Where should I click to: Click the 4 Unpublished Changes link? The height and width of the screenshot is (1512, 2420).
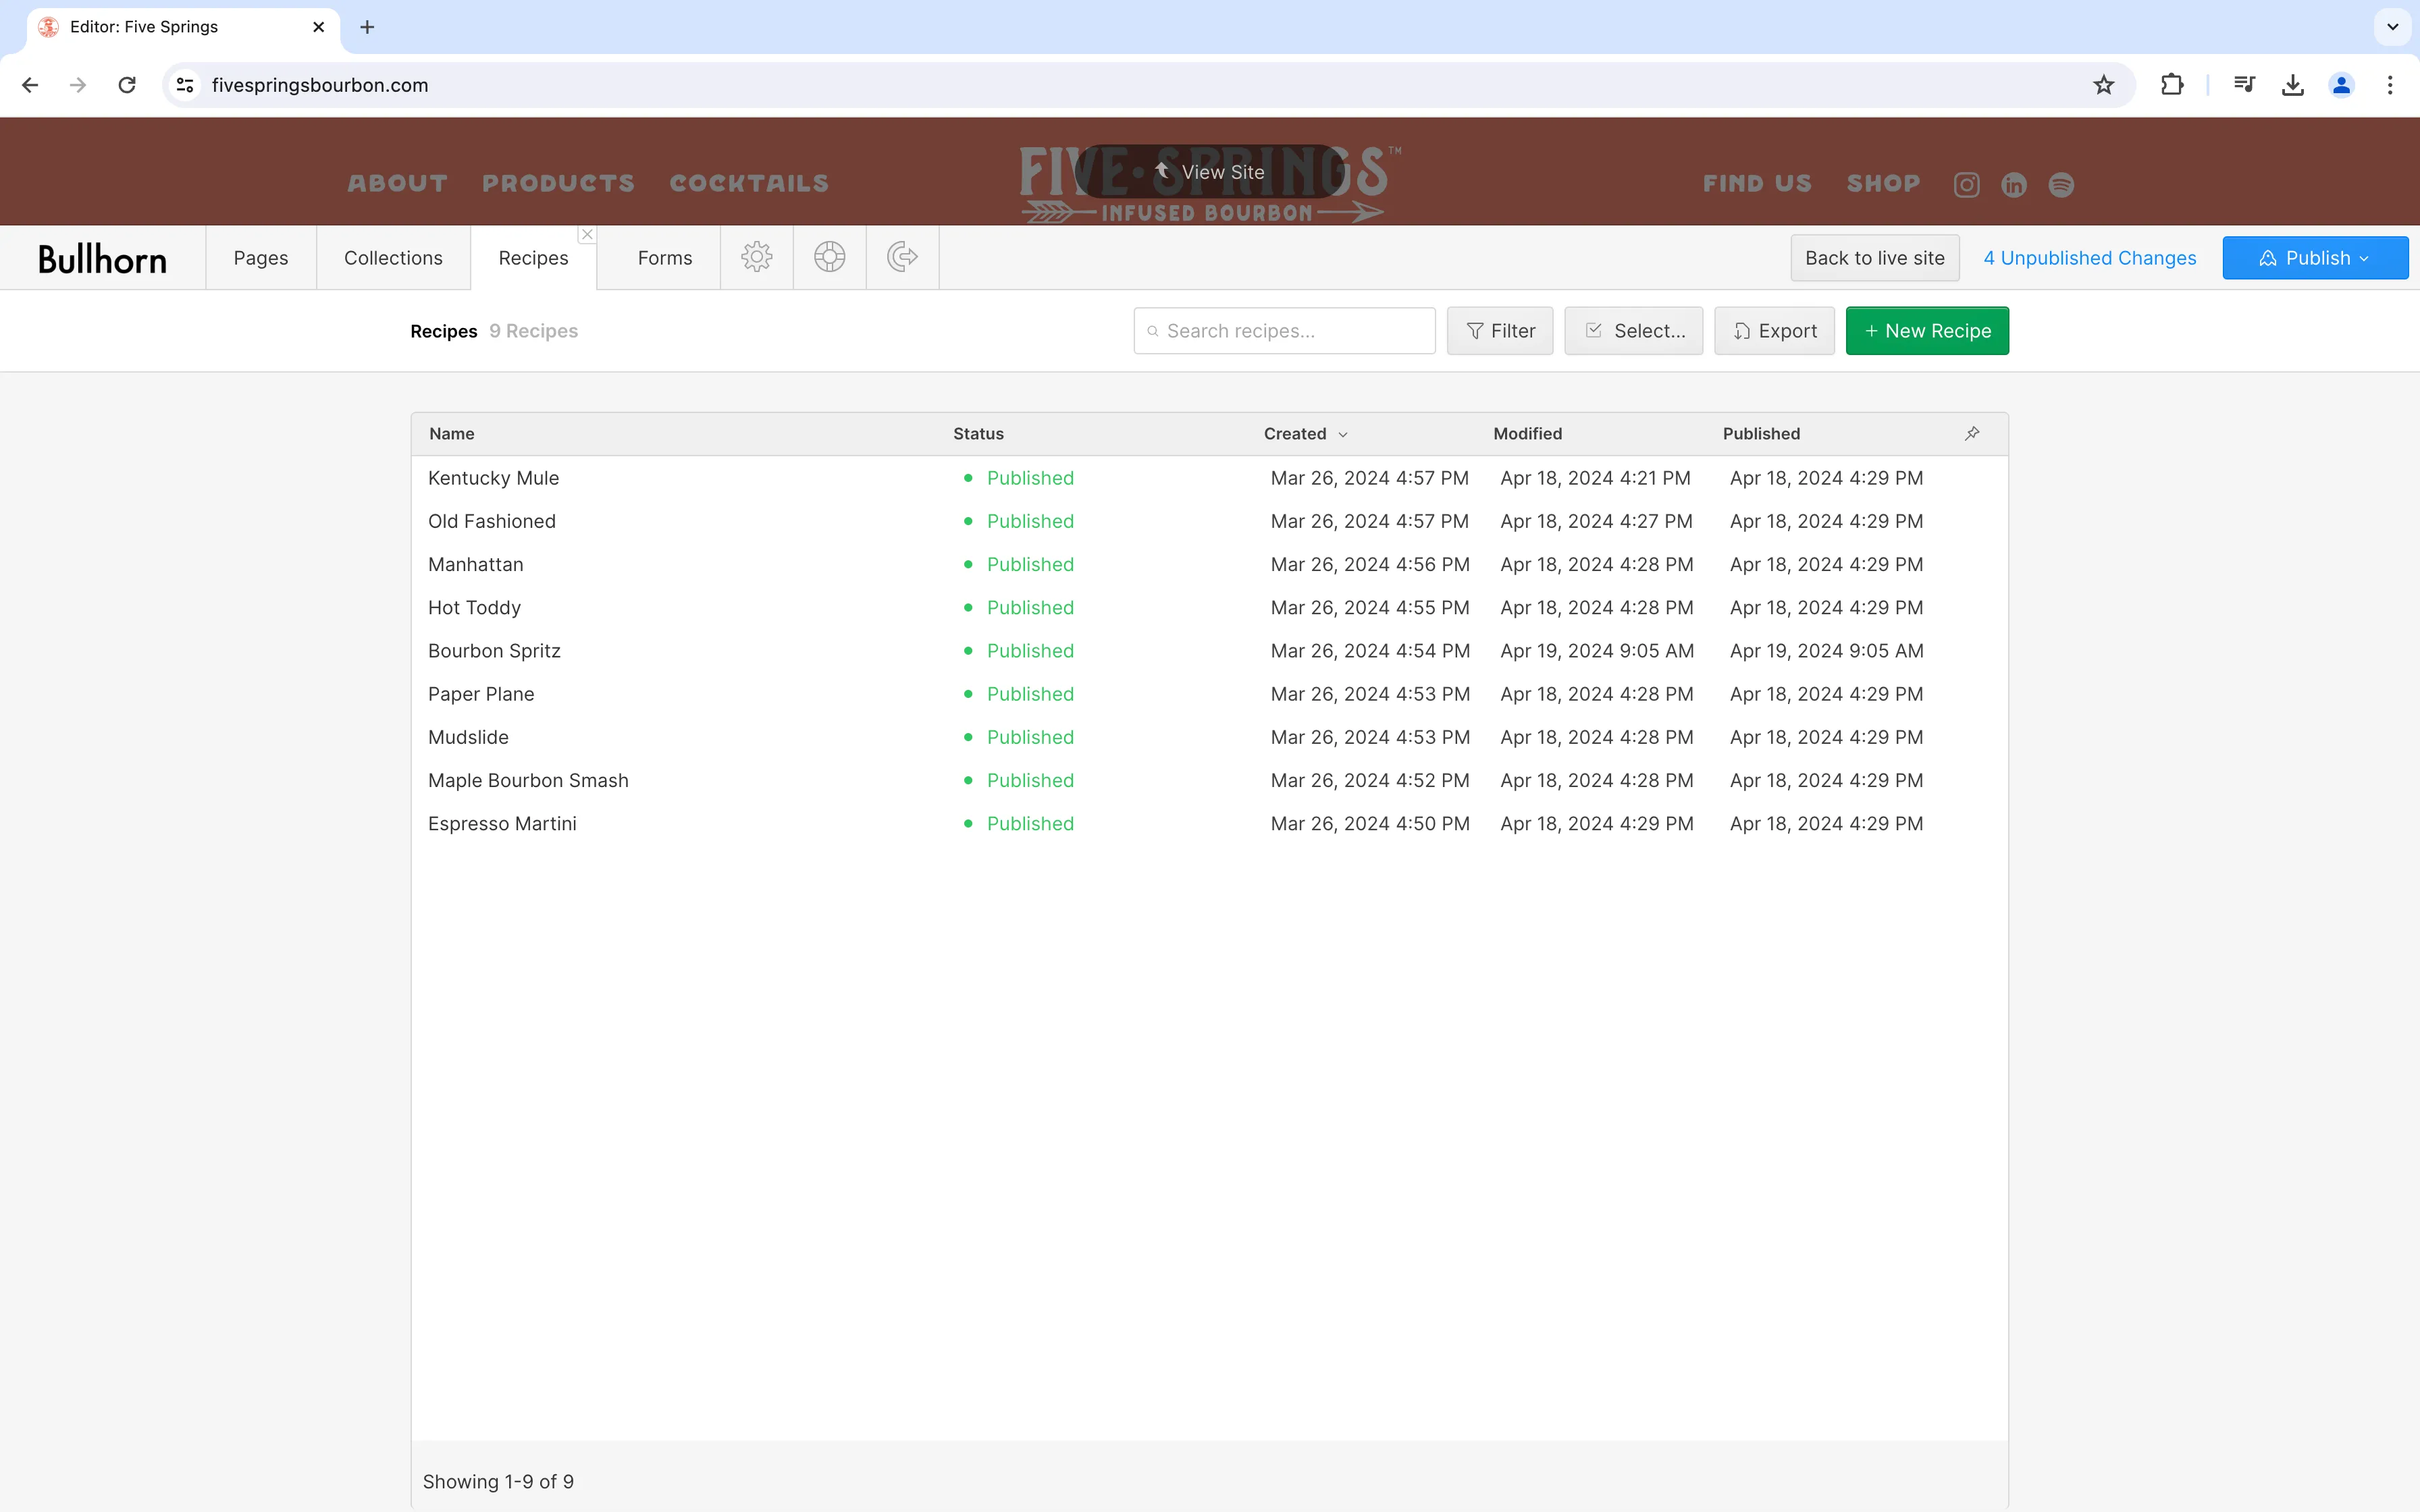point(2089,257)
